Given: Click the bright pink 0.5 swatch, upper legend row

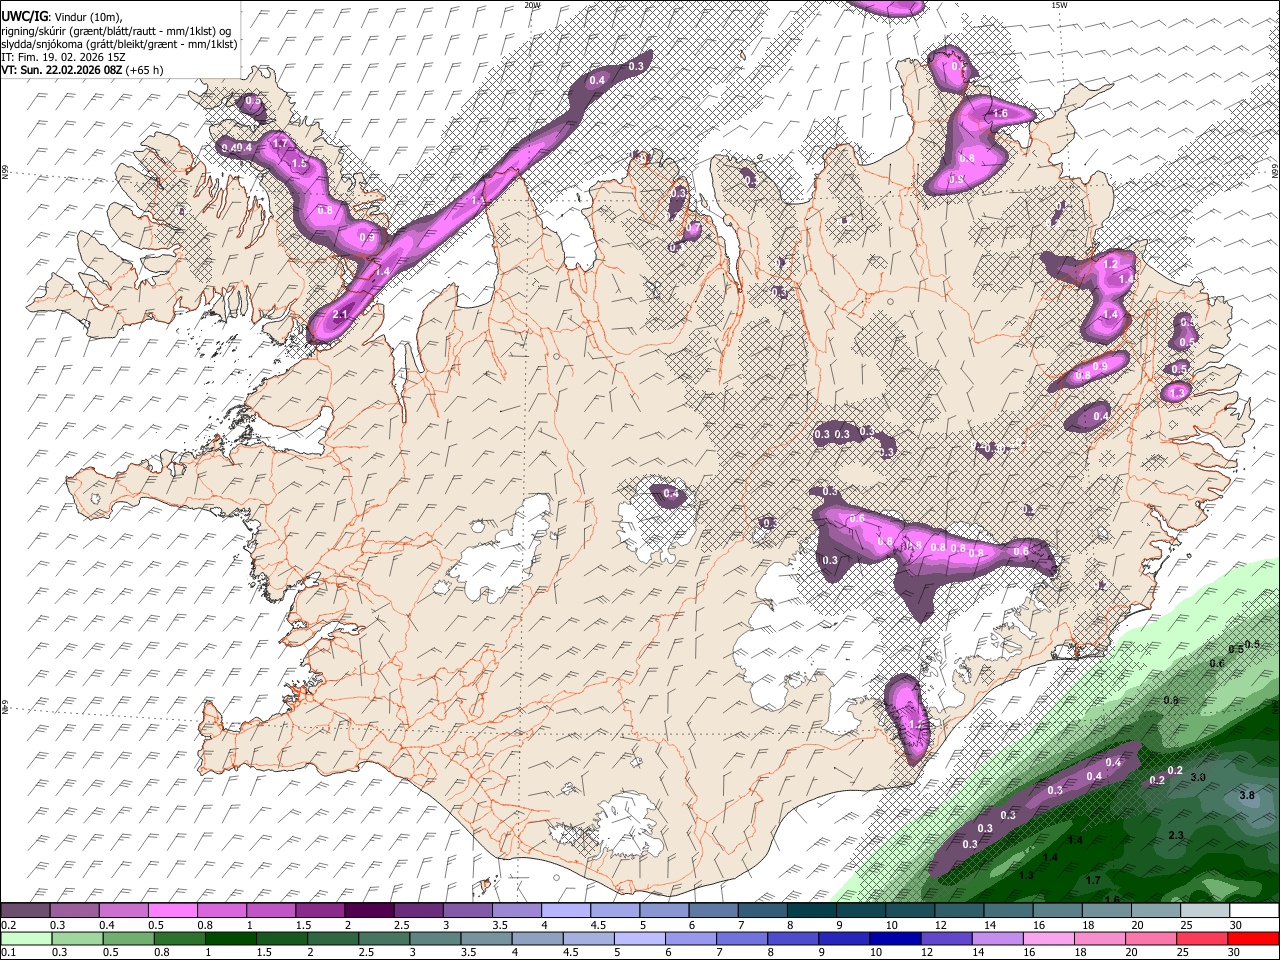Looking at the screenshot, I should pyautogui.click(x=173, y=911).
